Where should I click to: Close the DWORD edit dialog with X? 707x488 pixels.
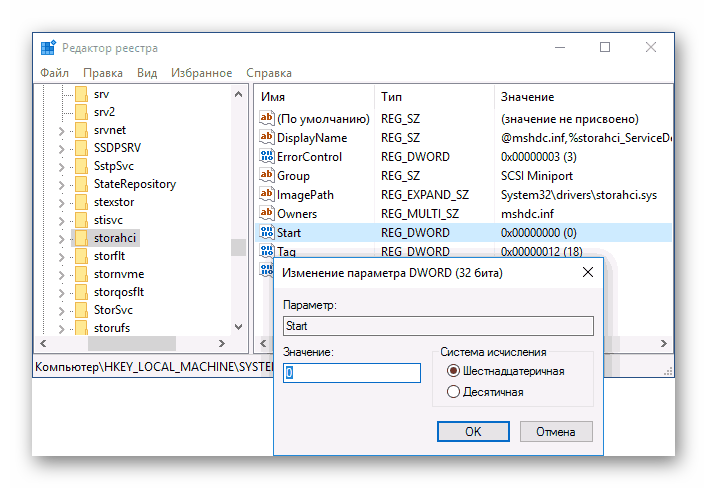pyautogui.click(x=588, y=272)
